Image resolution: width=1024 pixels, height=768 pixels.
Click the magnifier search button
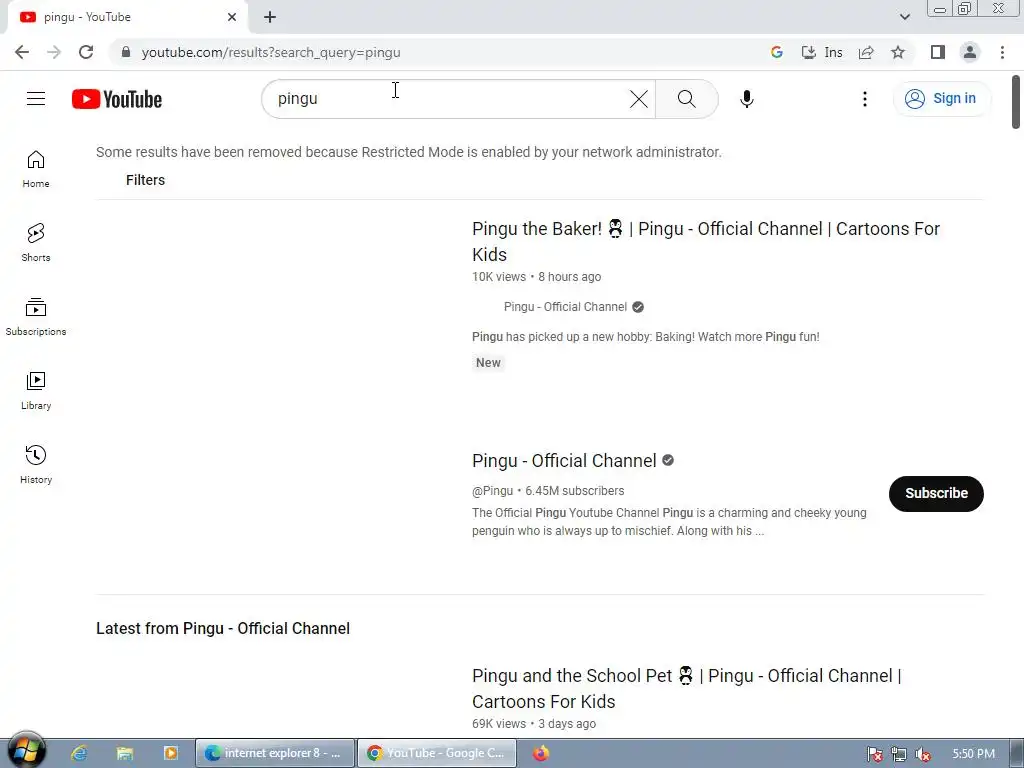pos(686,99)
